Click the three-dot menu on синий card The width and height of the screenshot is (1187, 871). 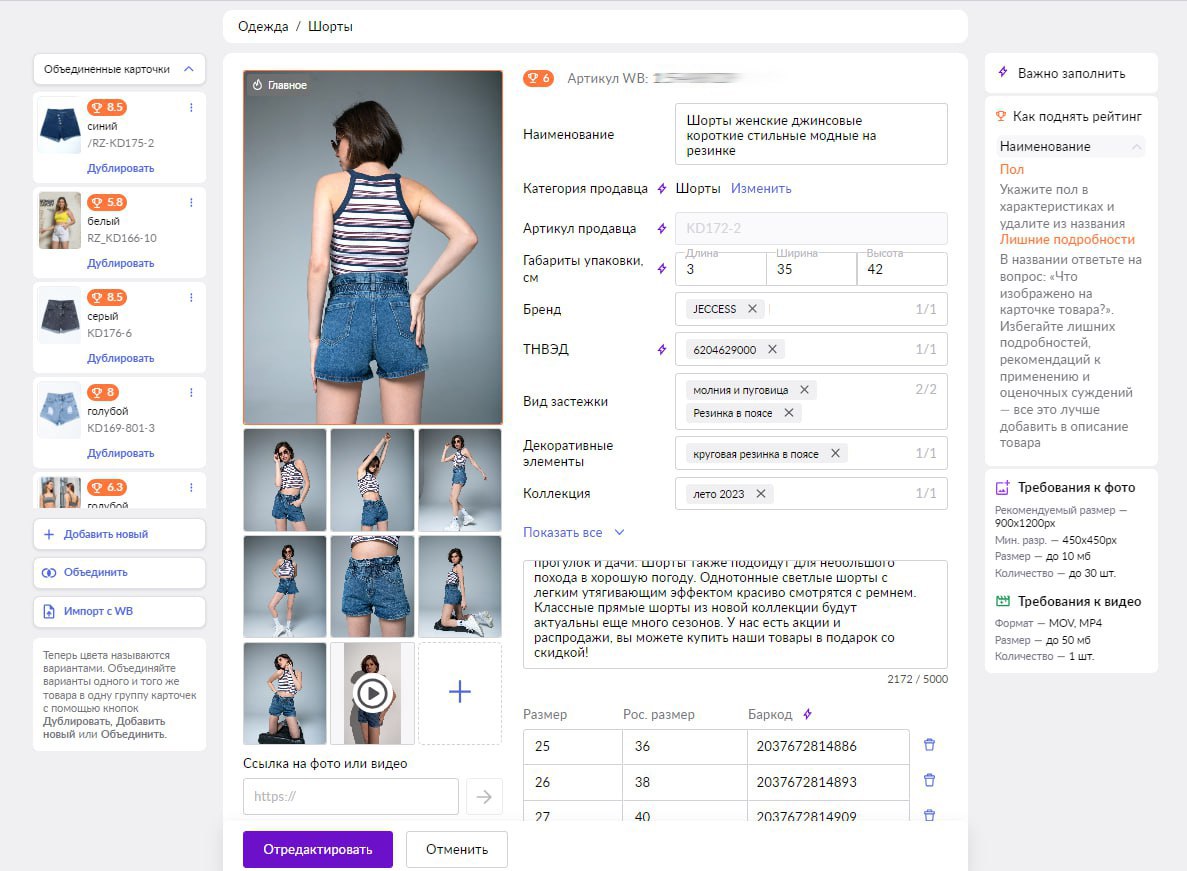(x=191, y=107)
